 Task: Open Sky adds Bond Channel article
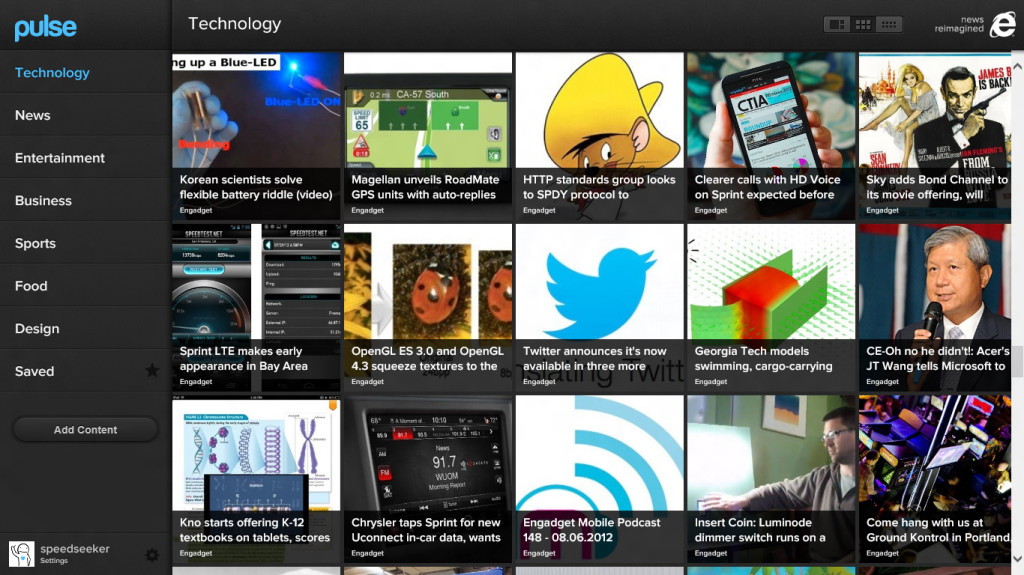click(x=935, y=136)
